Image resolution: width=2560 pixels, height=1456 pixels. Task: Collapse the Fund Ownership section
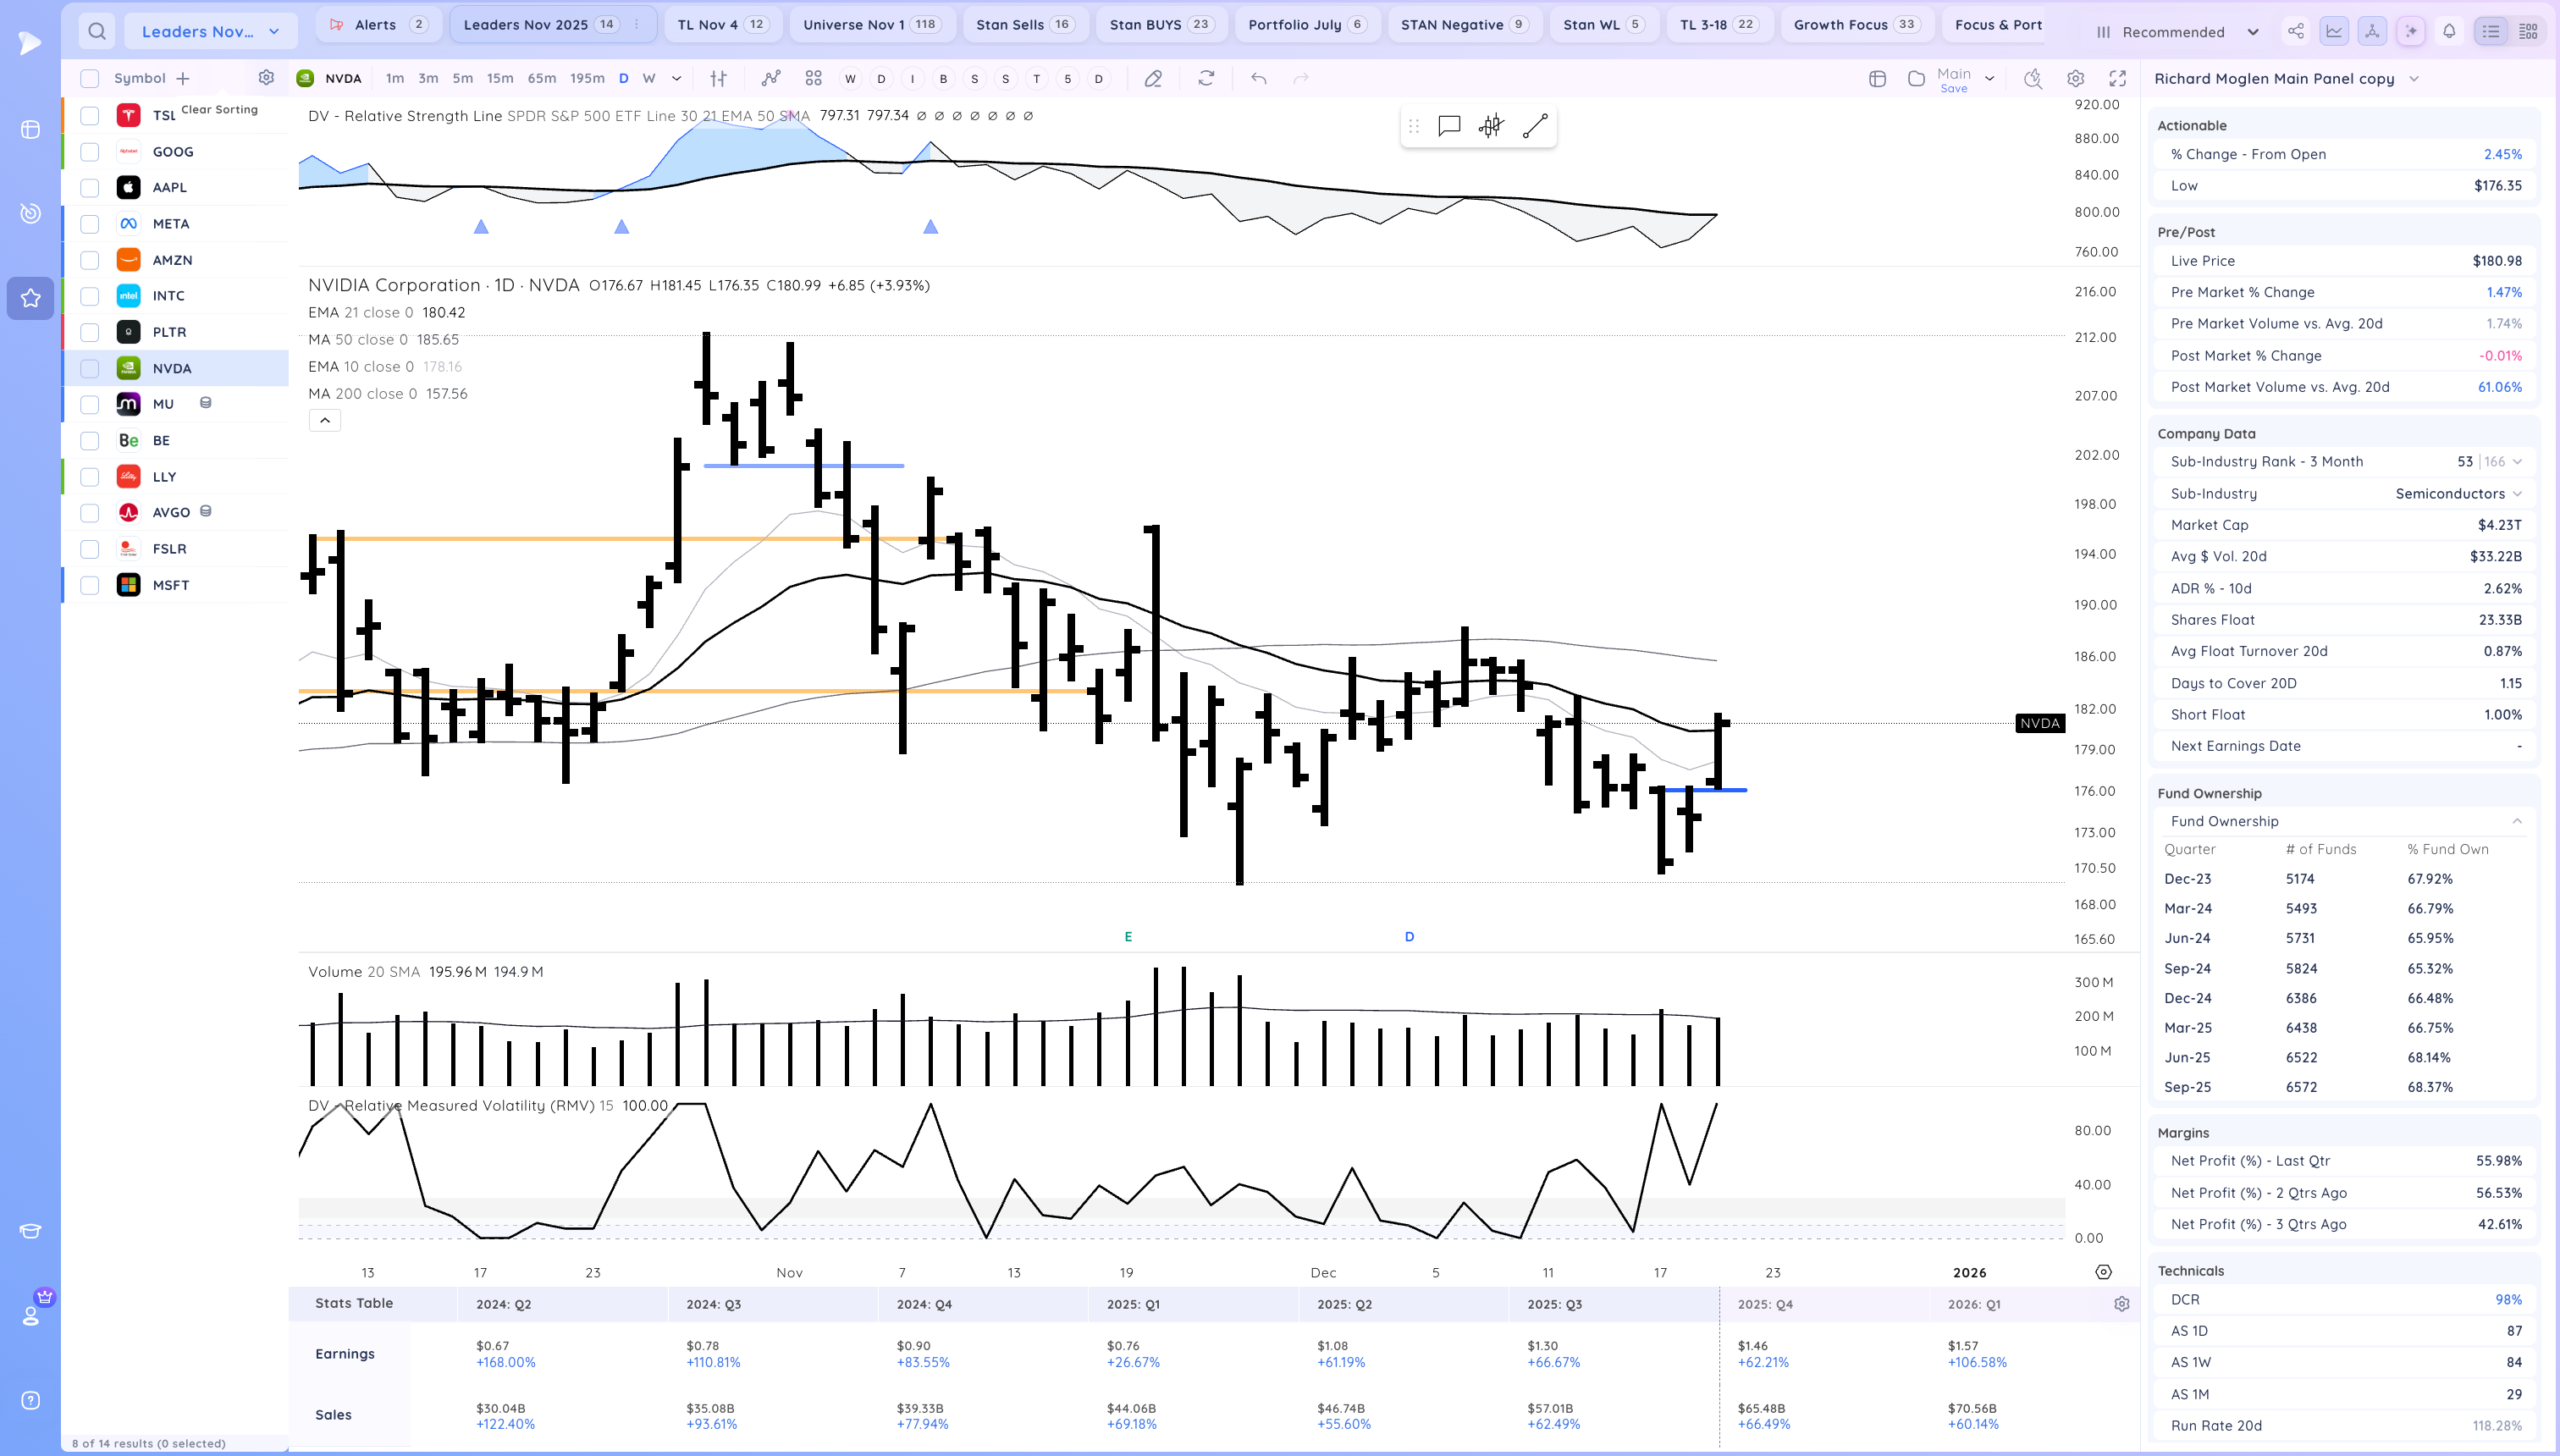point(2516,821)
